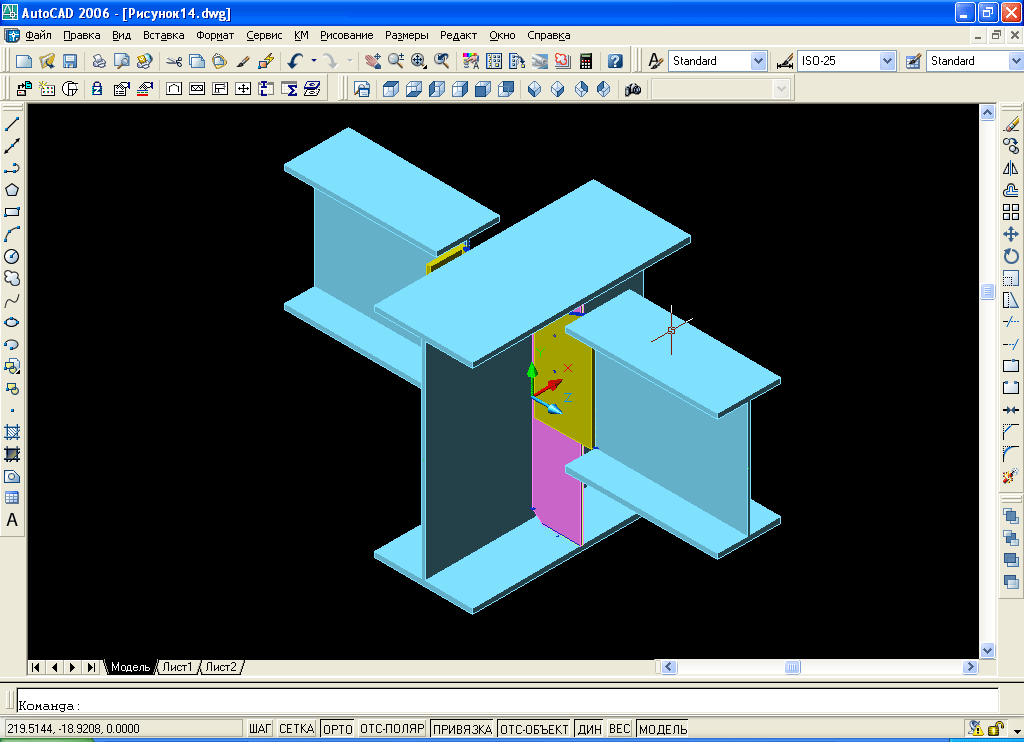Open the Camera view tool
The width and height of the screenshot is (1024, 742).
click(633, 89)
